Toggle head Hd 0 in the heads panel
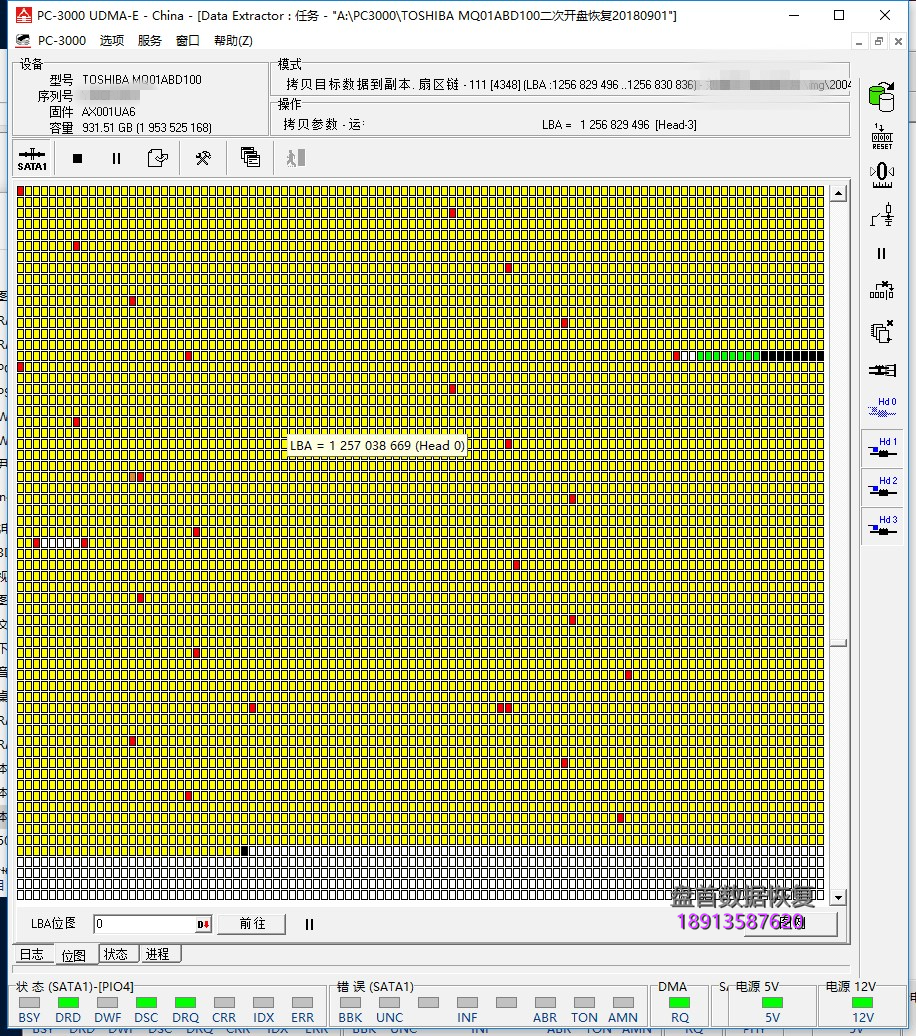Viewport: 916px width, 1036px height. 881,408
